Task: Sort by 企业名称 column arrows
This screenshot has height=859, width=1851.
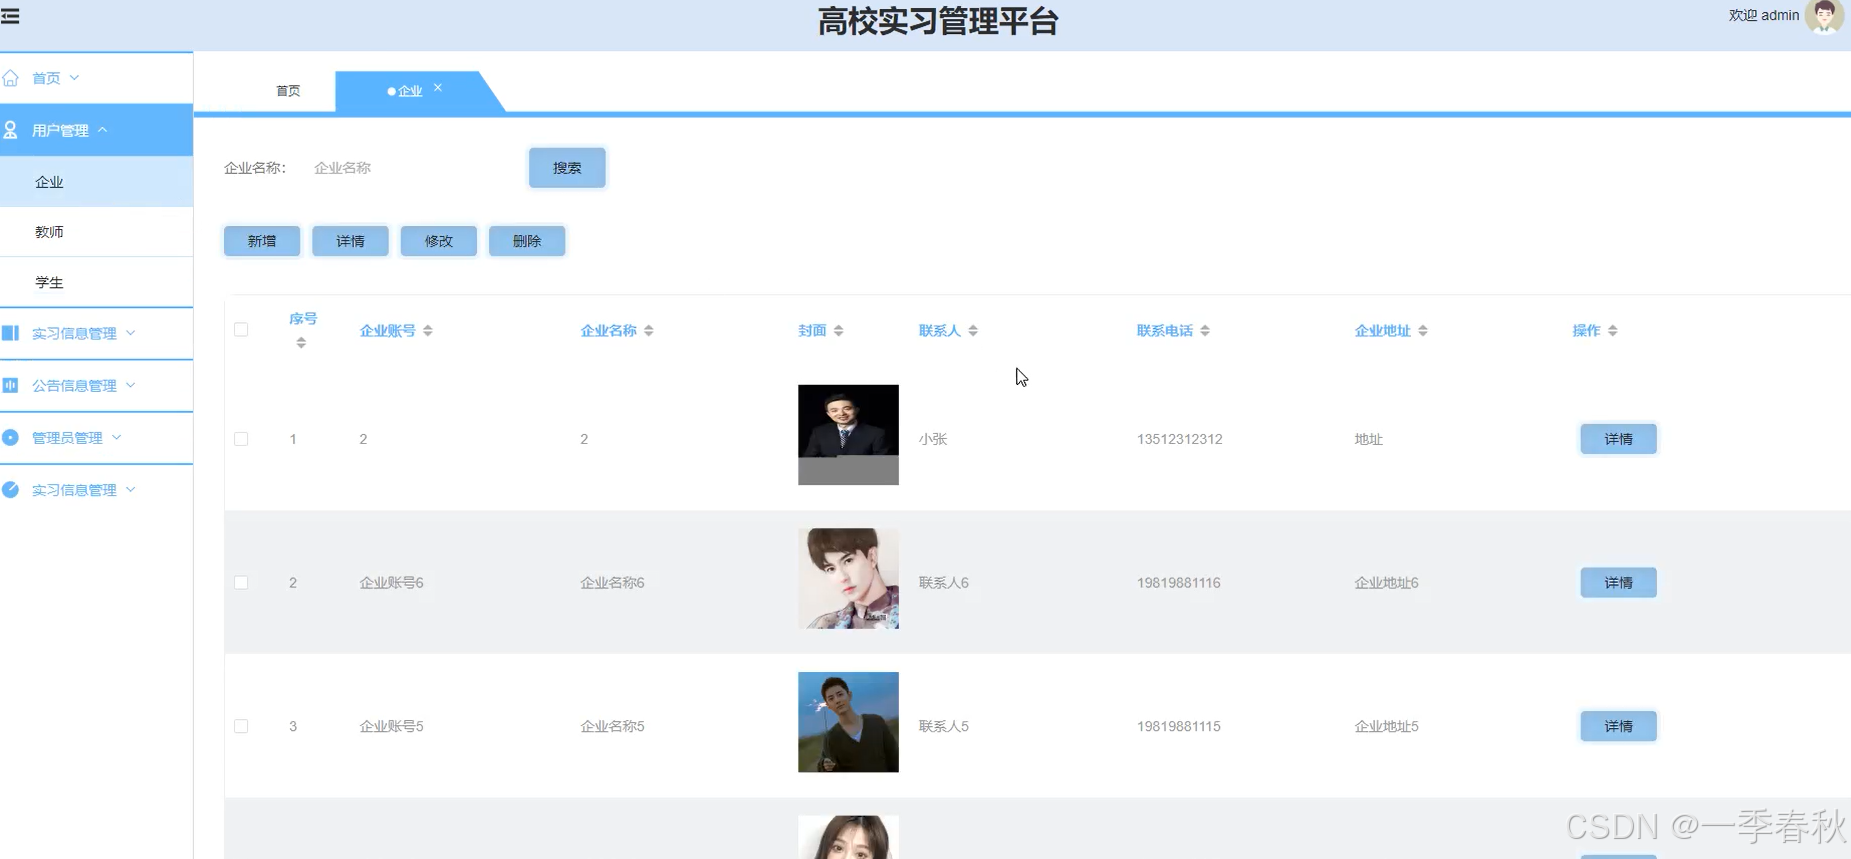Action: 649,331
